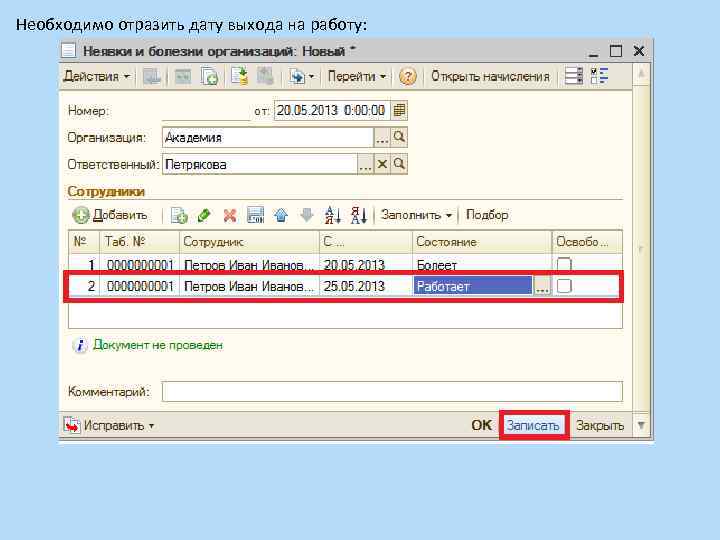Image resolution: width=720 pixels, height=540 pixels.
Task: Click the finish editing save icon
Action: [255, 215]
